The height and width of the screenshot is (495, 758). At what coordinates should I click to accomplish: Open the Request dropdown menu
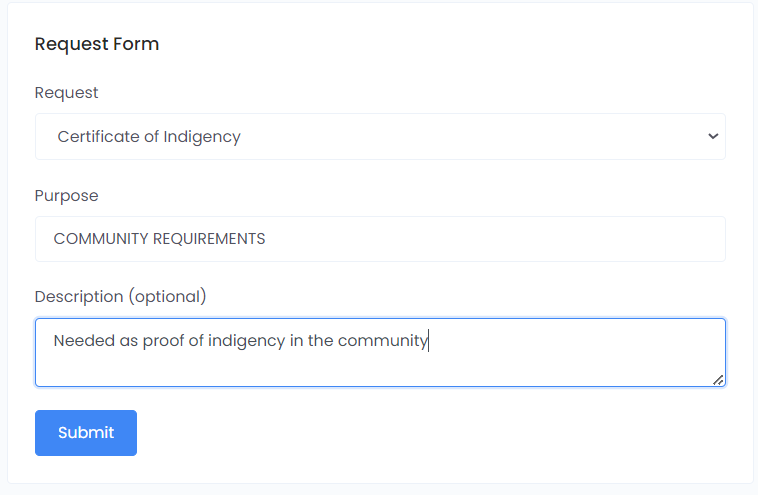tap(380, 136)
